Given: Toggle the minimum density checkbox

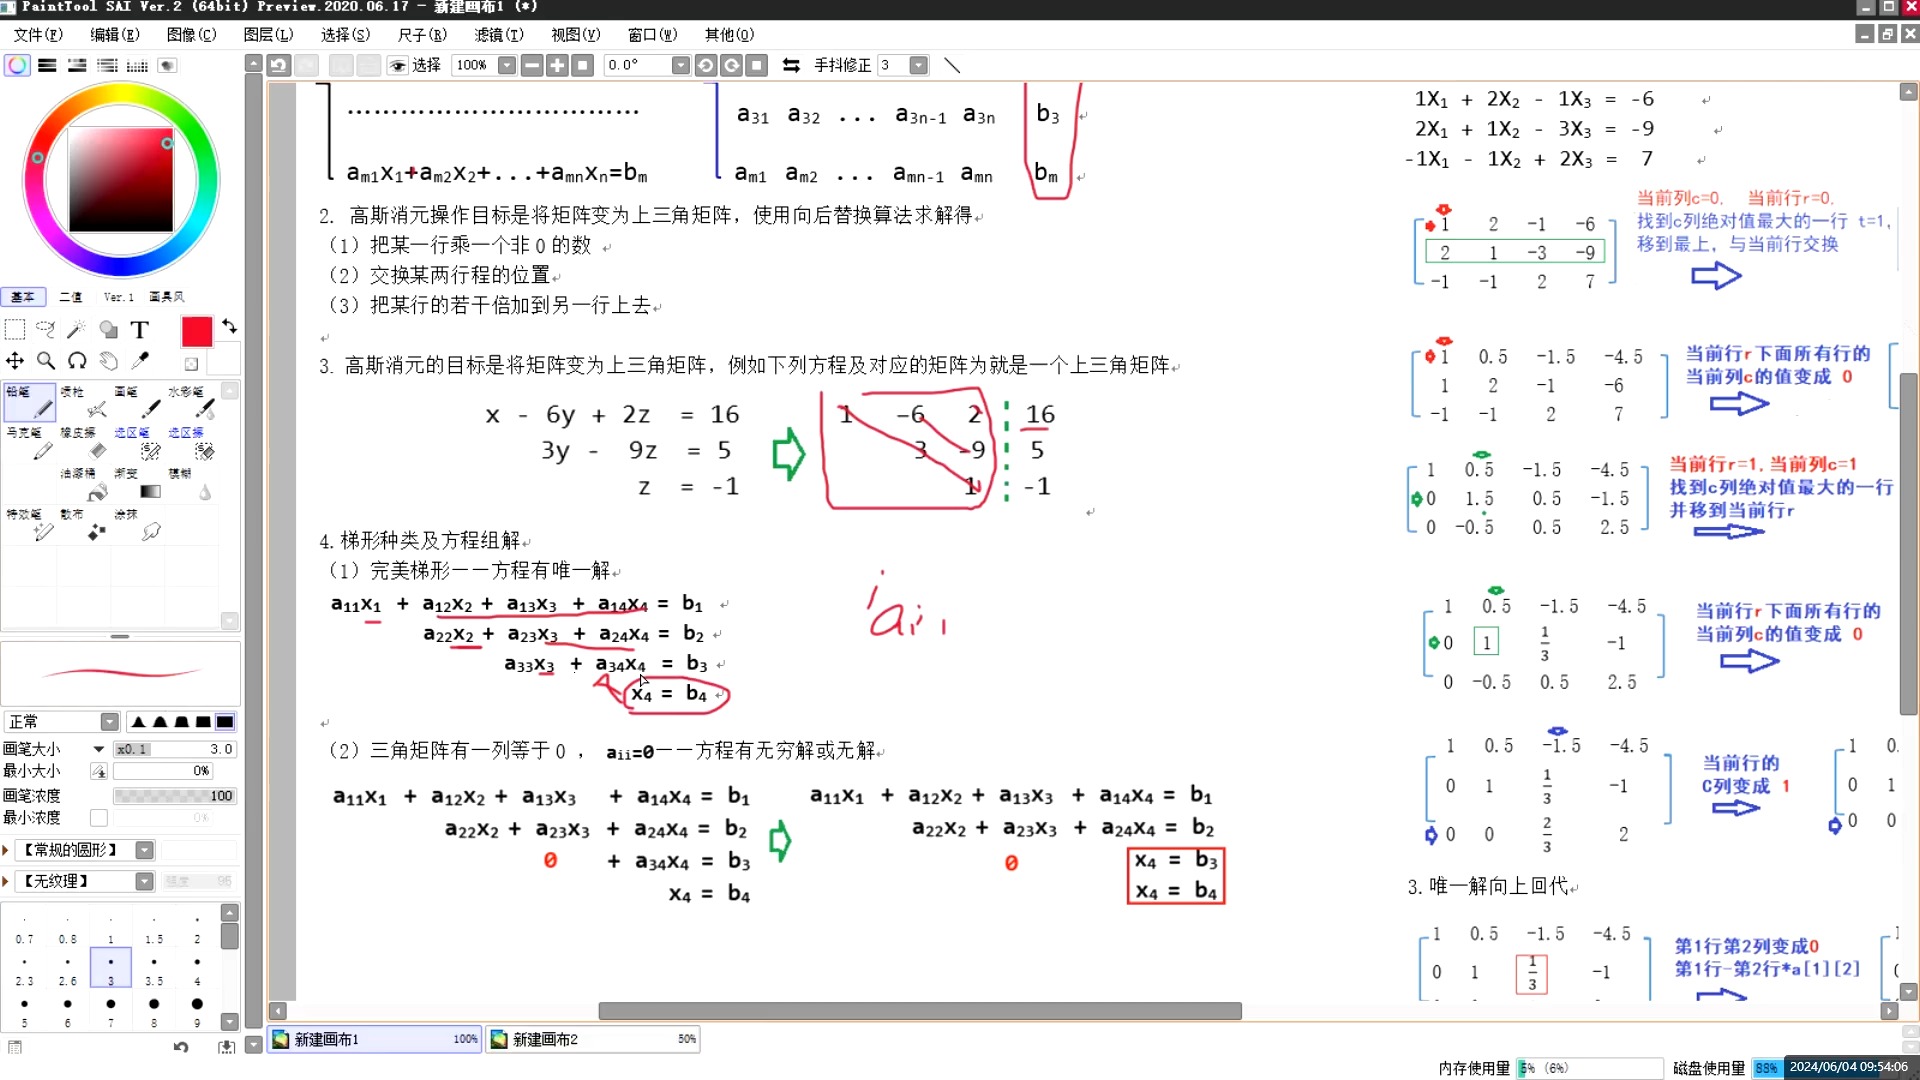Looking at the screenshot, I should coord(98,817).
